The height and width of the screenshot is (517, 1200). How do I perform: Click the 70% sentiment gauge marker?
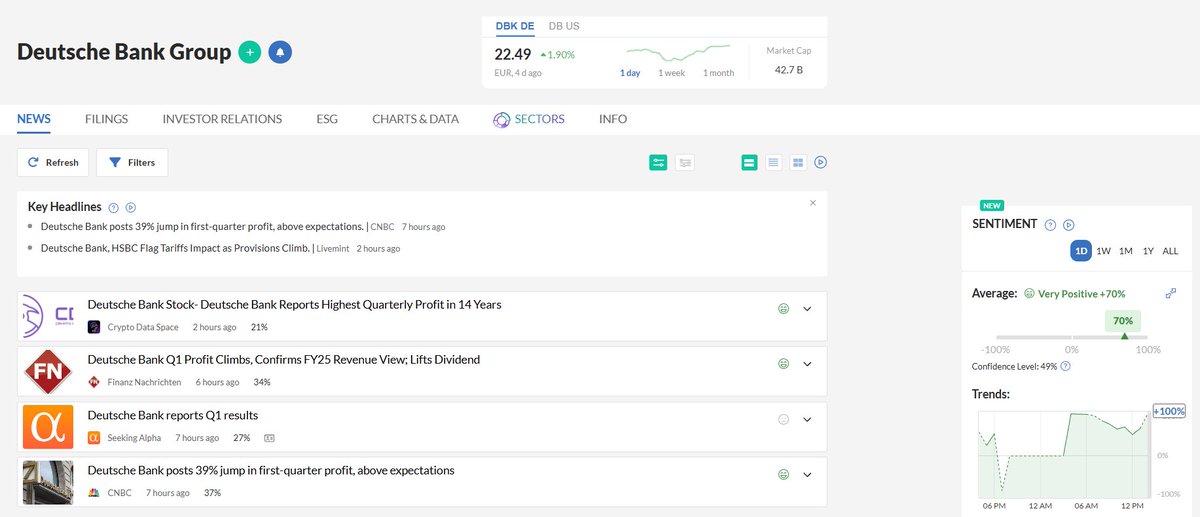1123,322
